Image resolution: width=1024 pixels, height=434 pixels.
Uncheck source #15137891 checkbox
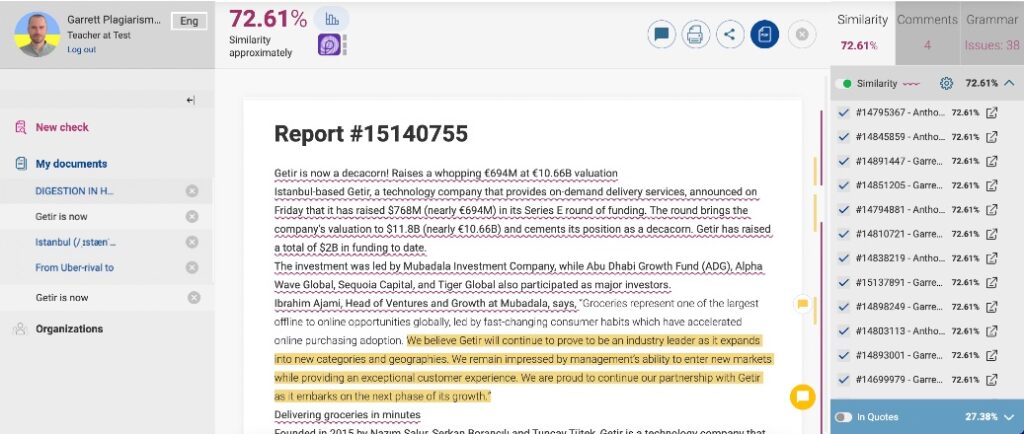[843, 281]
